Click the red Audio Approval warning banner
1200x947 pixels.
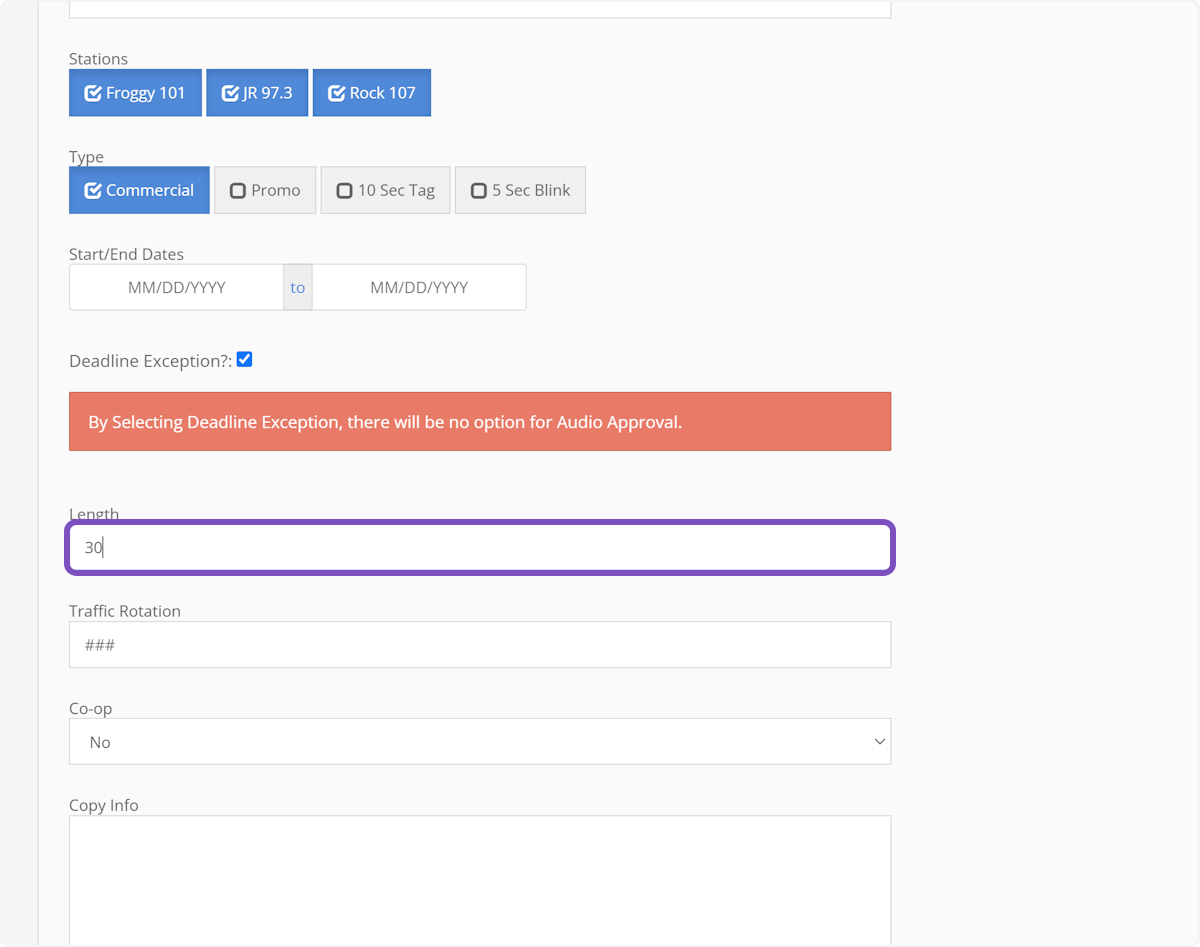(x=480, y=422)
